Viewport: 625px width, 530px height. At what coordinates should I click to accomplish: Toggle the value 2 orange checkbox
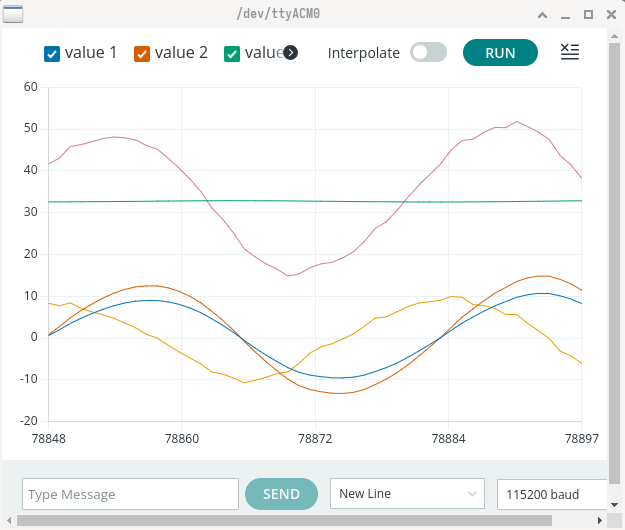(142, 53)
